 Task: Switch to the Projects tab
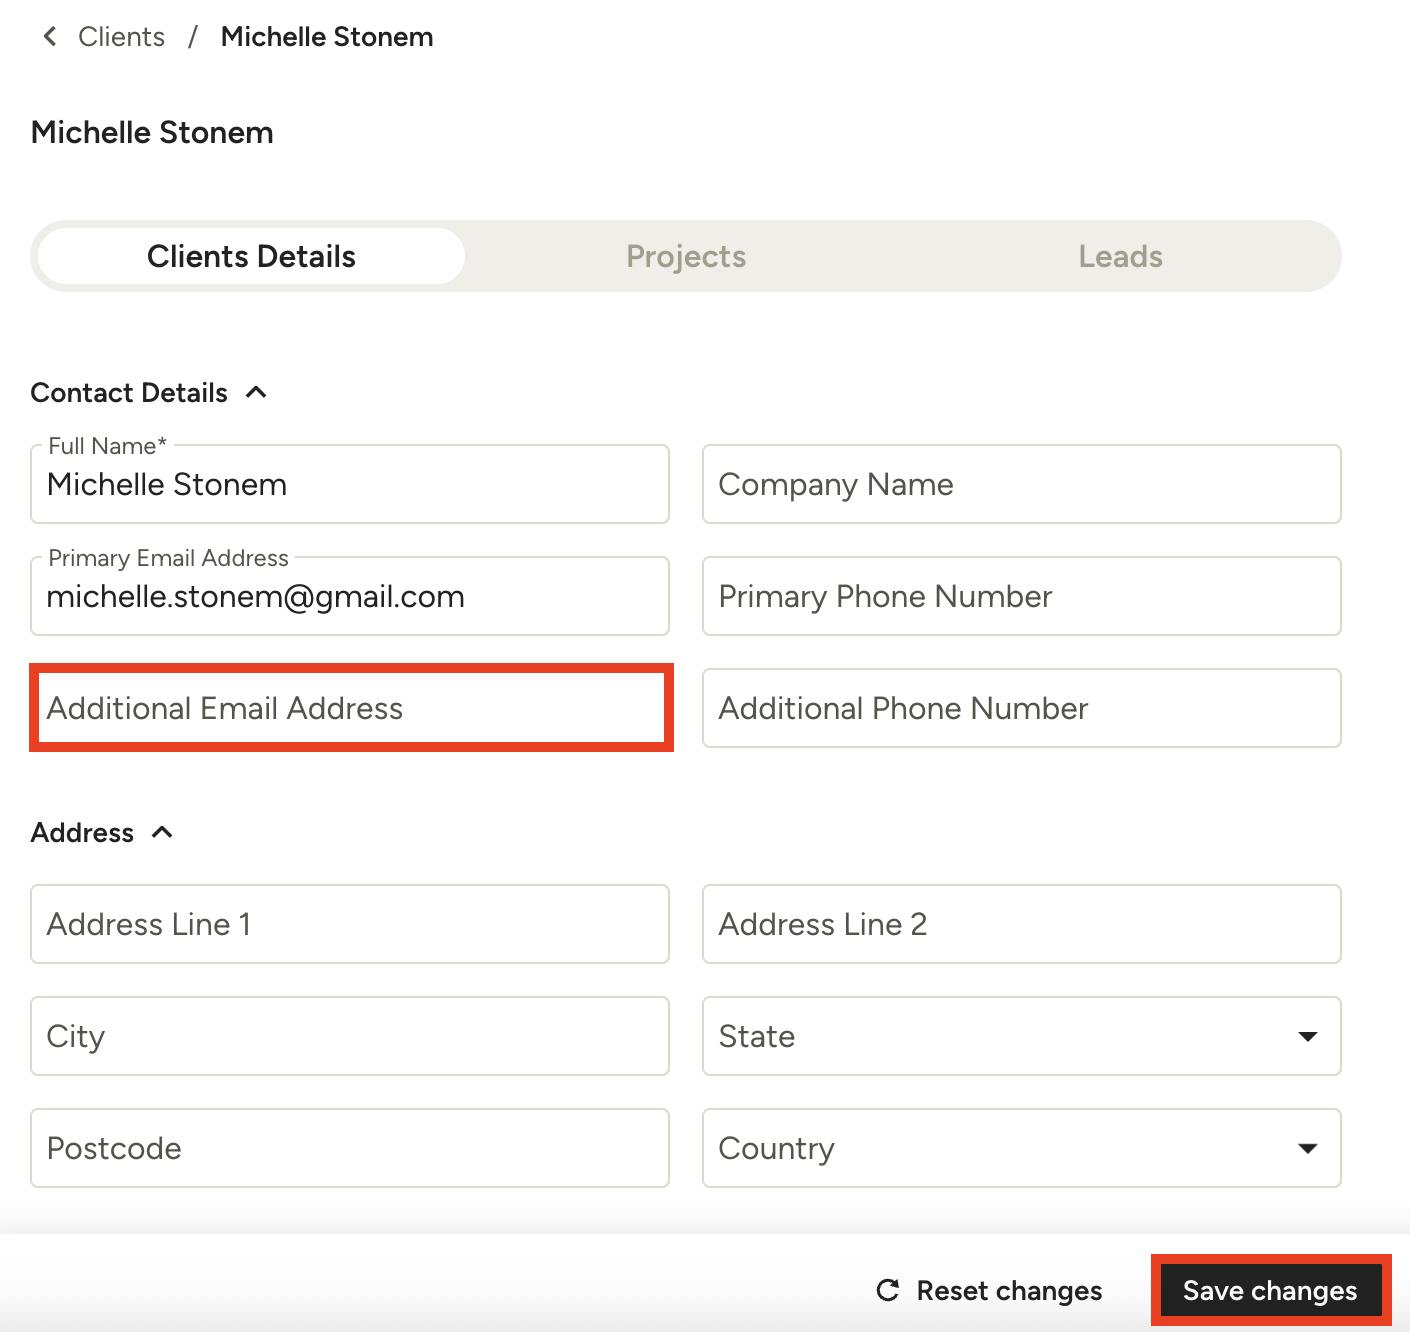coord(686,256)
